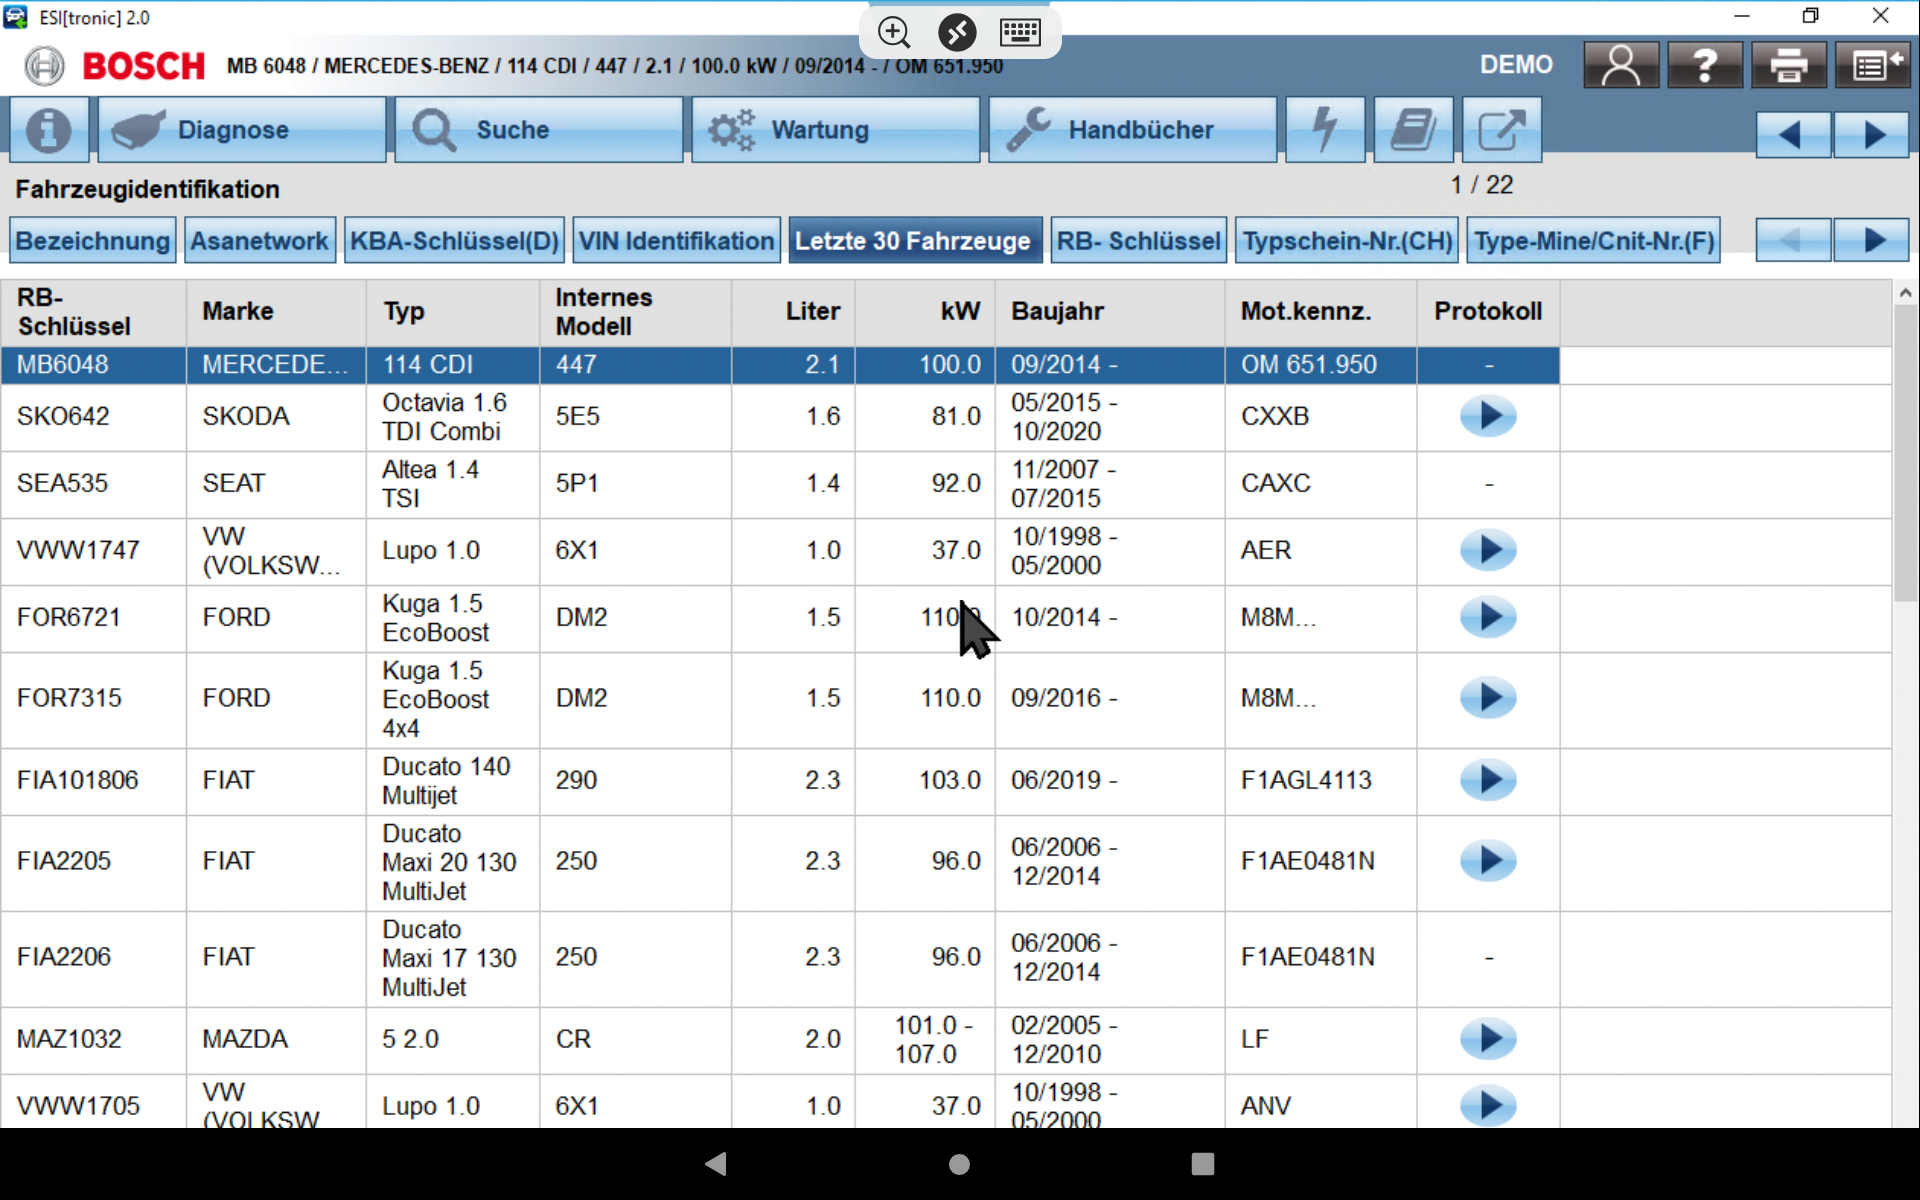The image size is (1920, 1200).
Task: Open the vehicle info icon button
Action: [x=49, y=130]
